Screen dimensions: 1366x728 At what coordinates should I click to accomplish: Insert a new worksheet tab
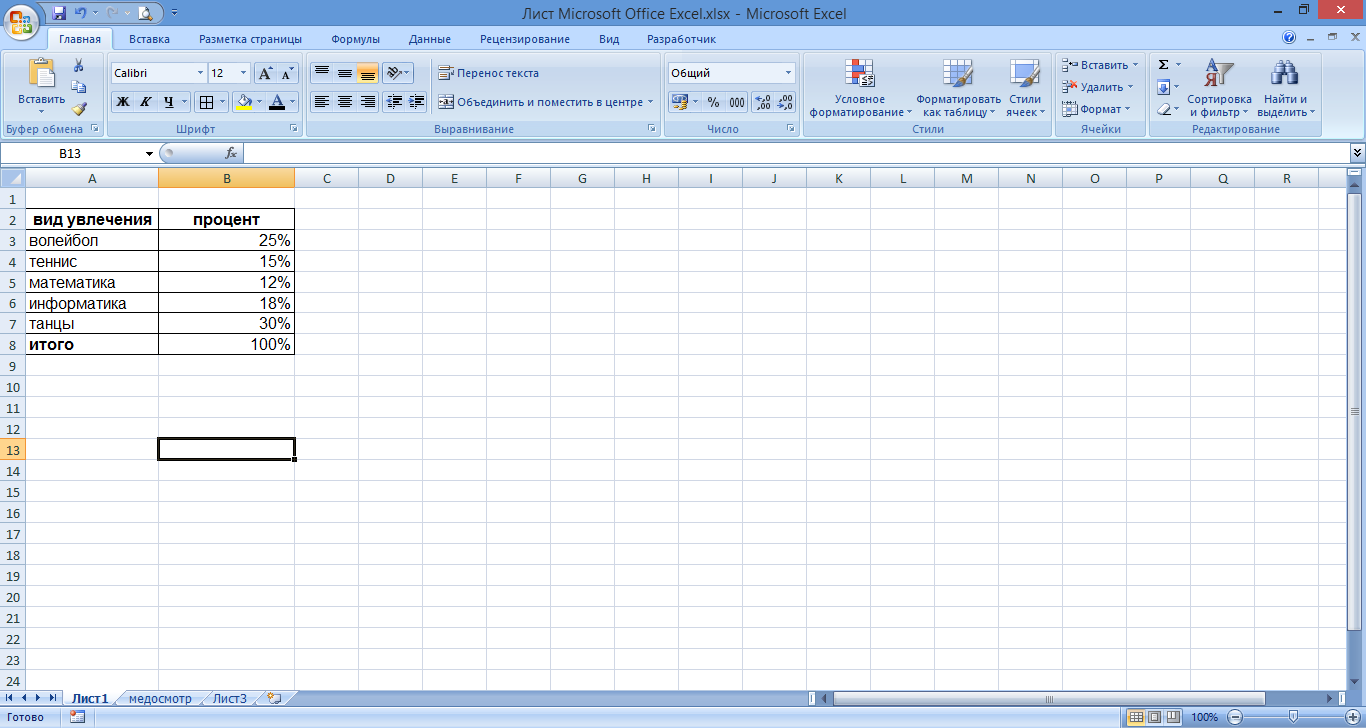click(x=274, y=698)
